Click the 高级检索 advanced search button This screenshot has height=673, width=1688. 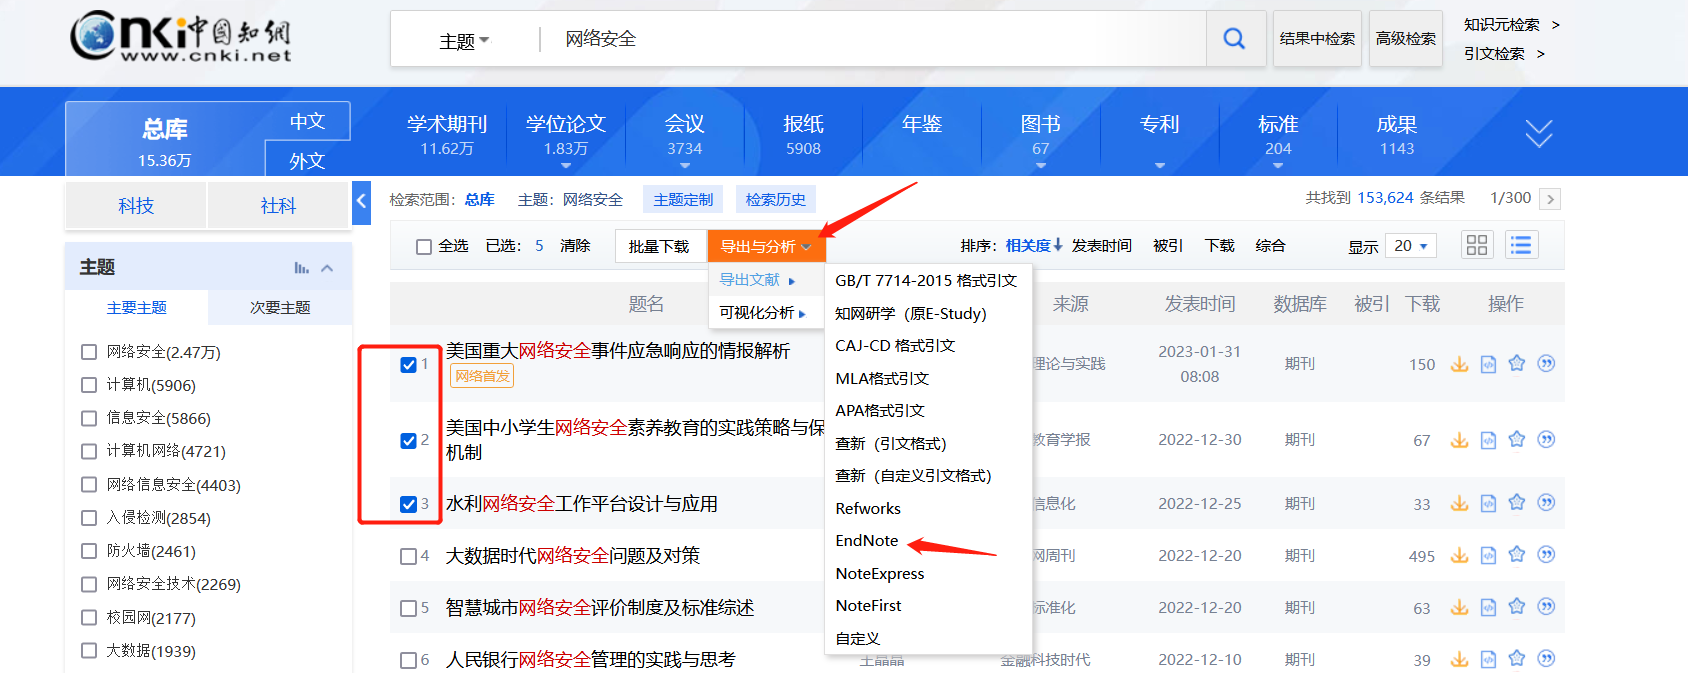[1405, 39]
